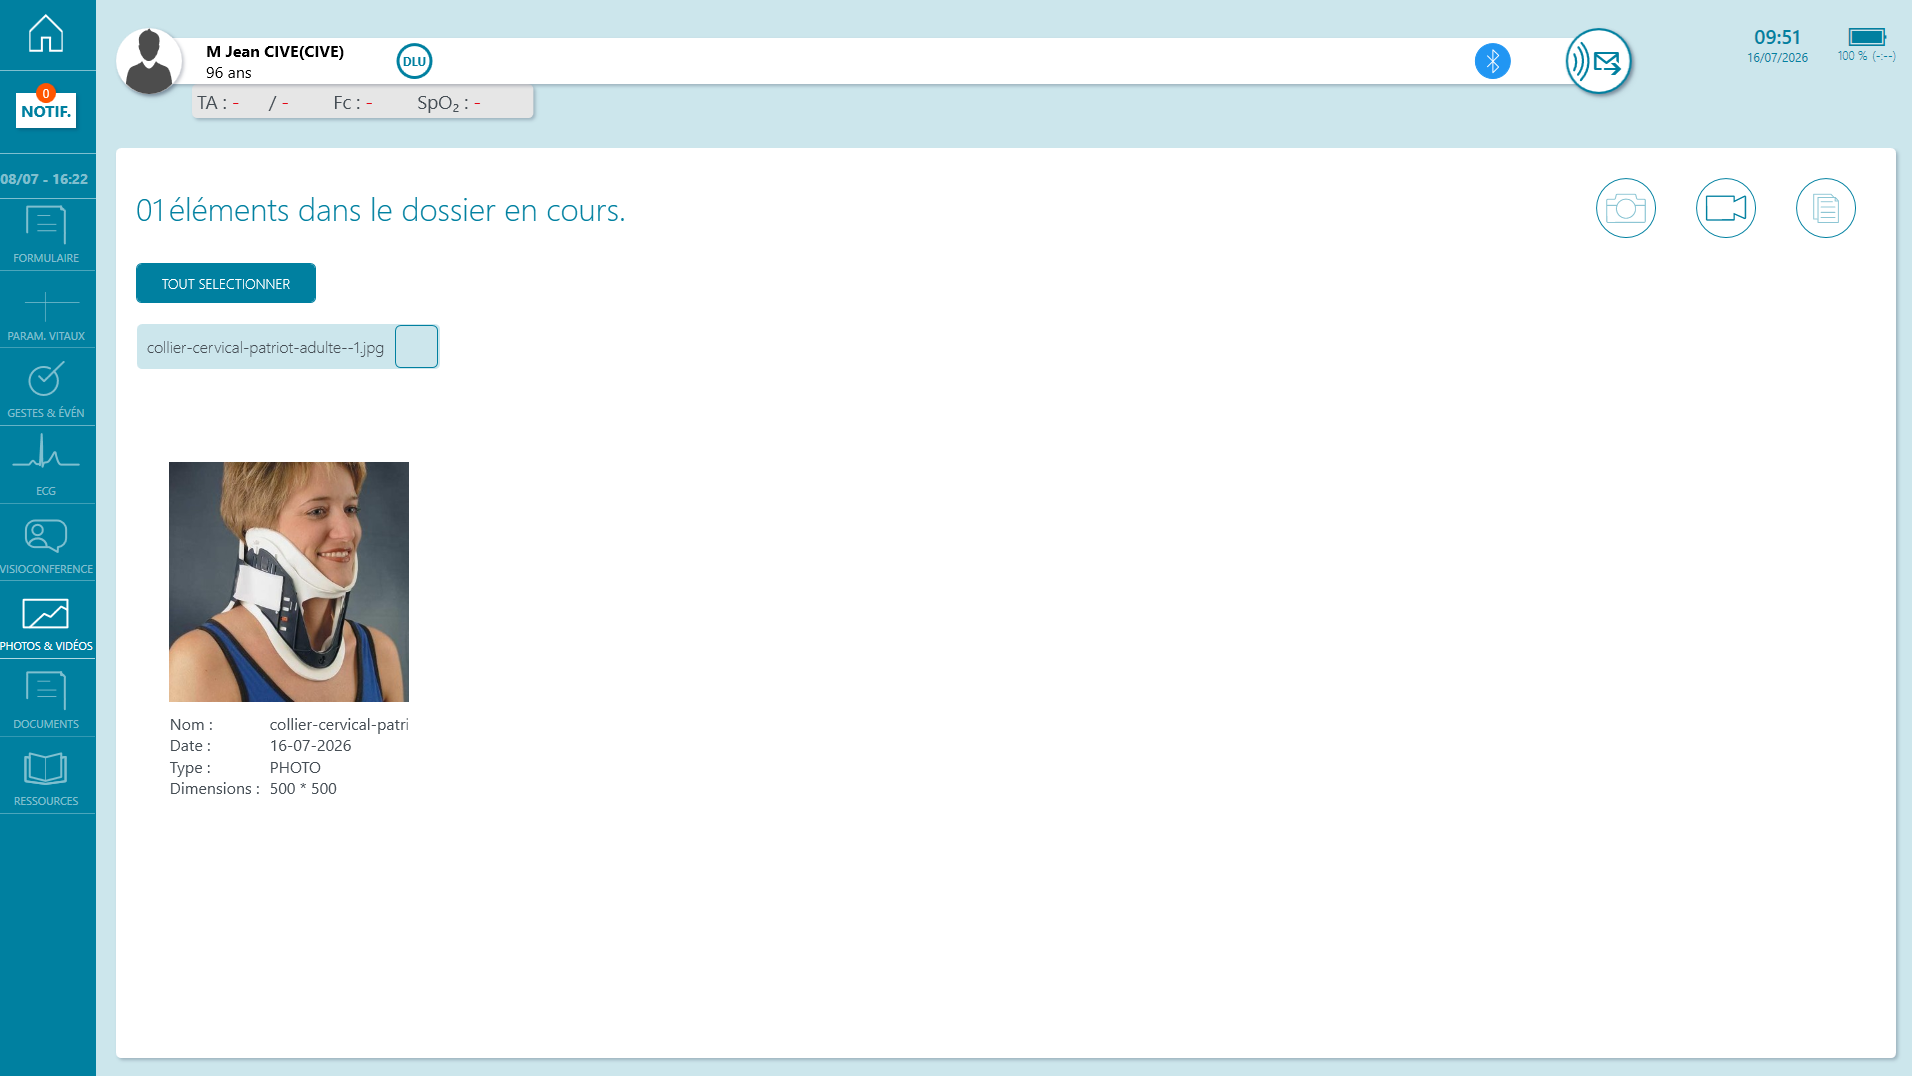Click the file name collier-cervical-patriot-adulte--1.jpg

pyautogui.click(x=265, y=348)
